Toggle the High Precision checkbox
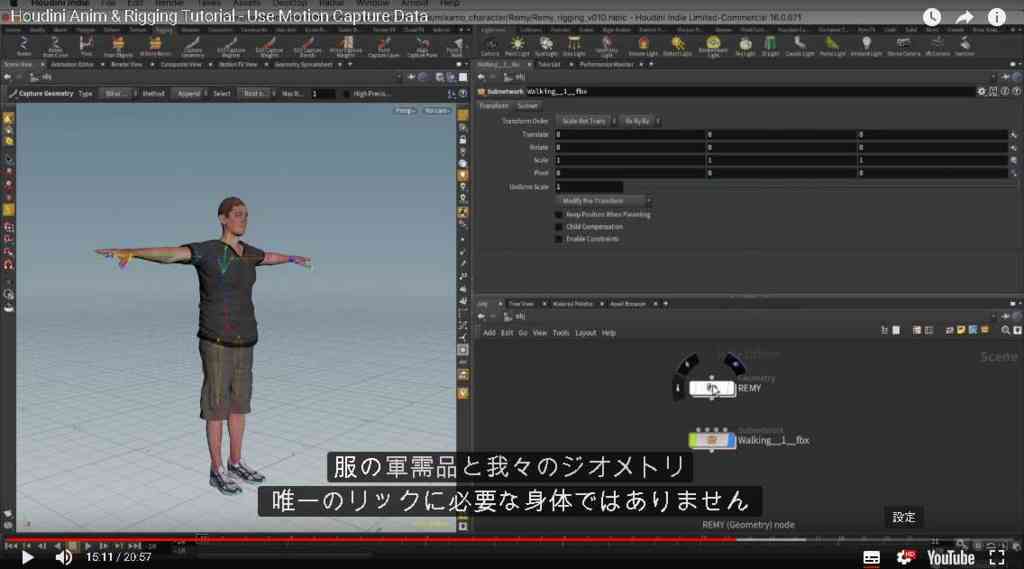This screenshot has height=569, width=1024. click(x=346, y=94)
